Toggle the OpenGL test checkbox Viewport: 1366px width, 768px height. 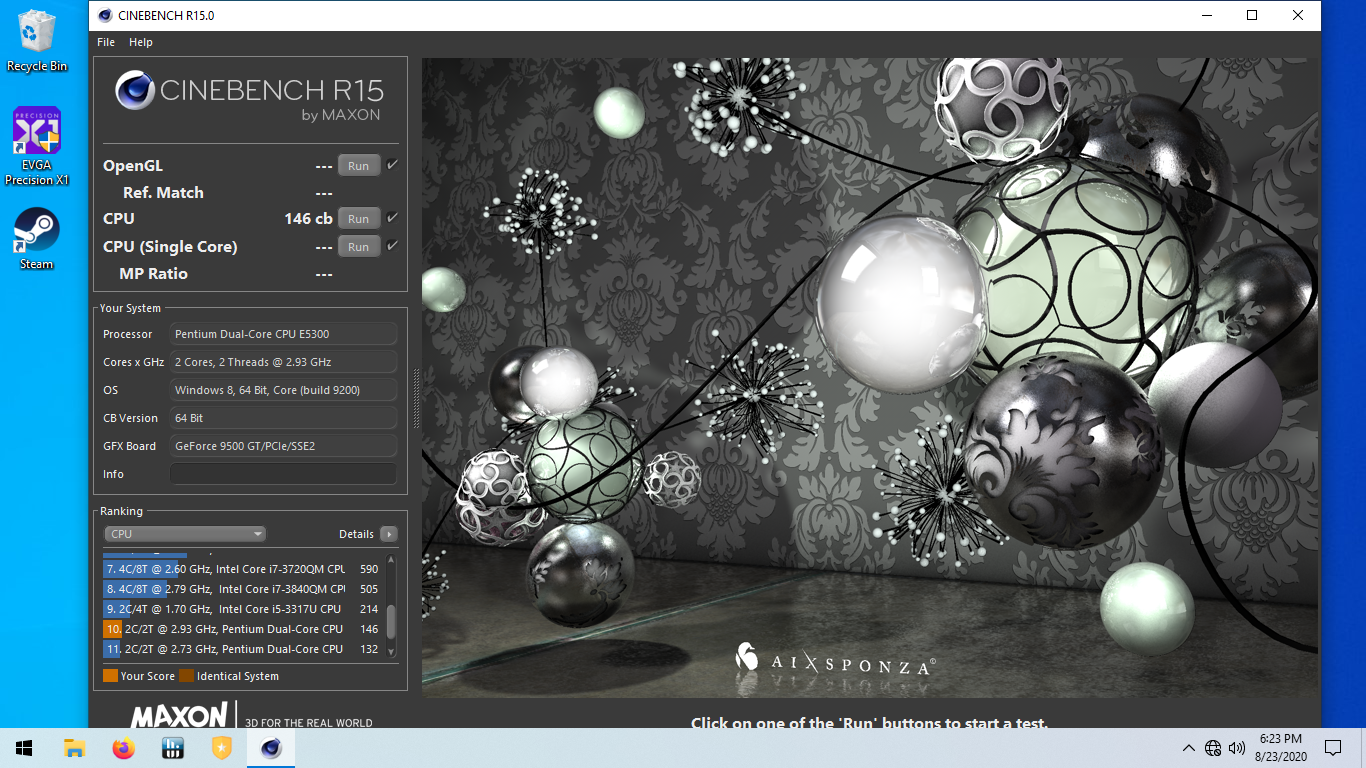click(393, 165)
